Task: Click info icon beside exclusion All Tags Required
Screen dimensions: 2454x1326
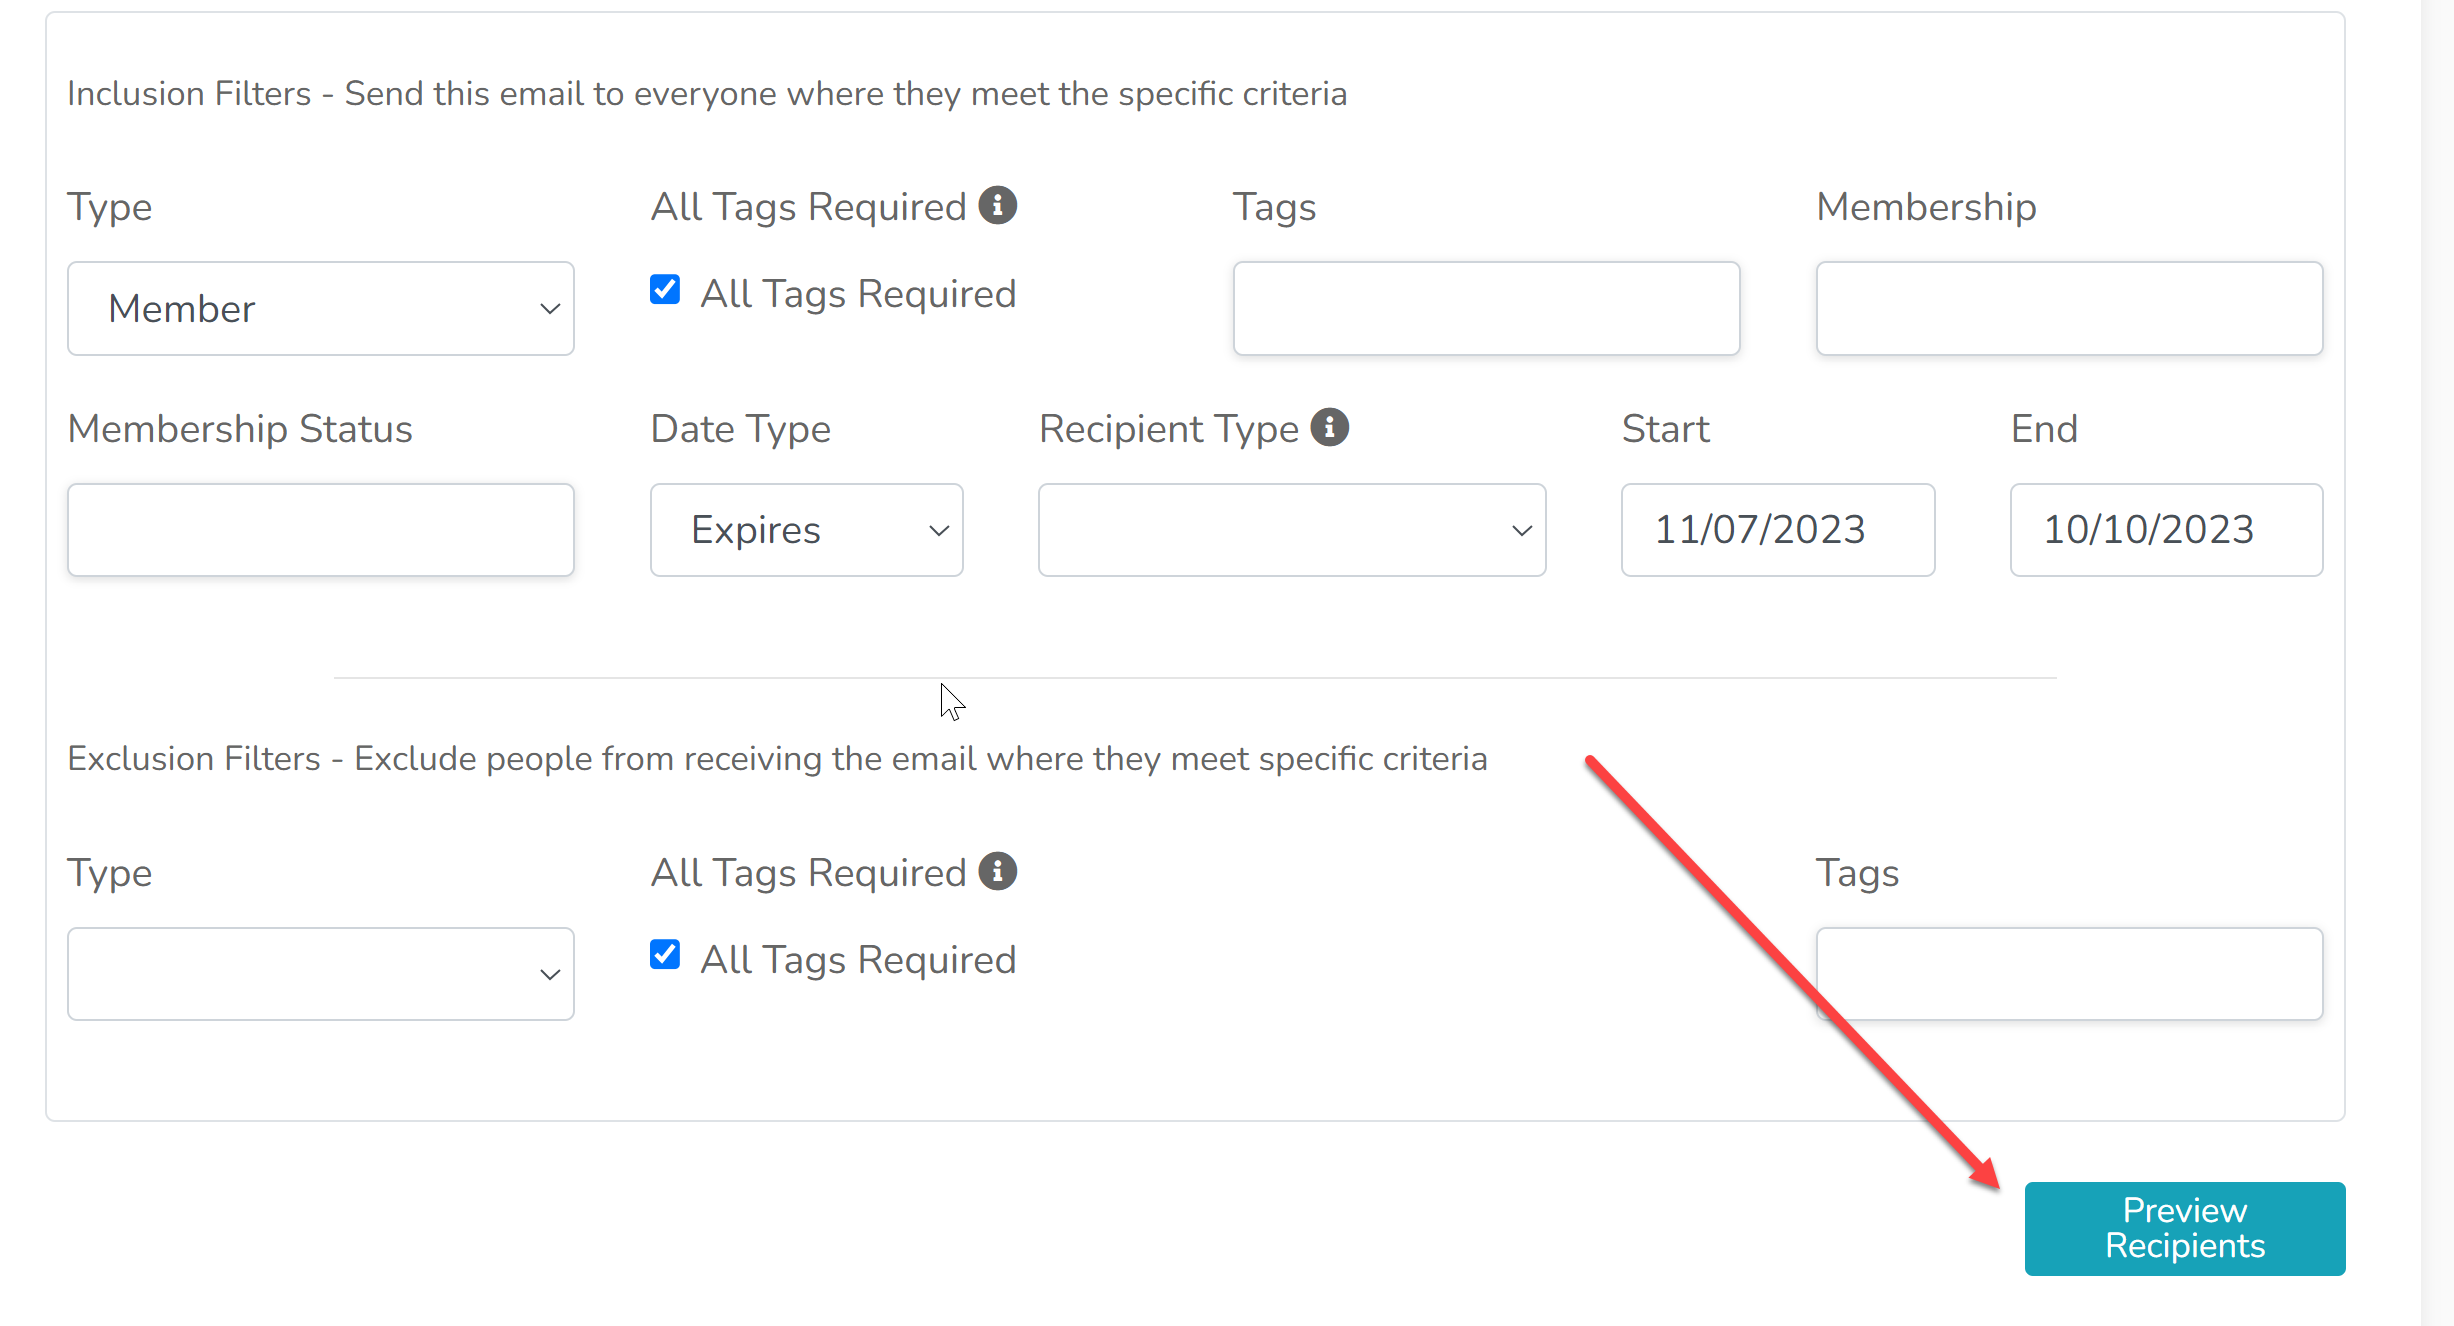Action: pyautogui.click(x=997, y=871)
